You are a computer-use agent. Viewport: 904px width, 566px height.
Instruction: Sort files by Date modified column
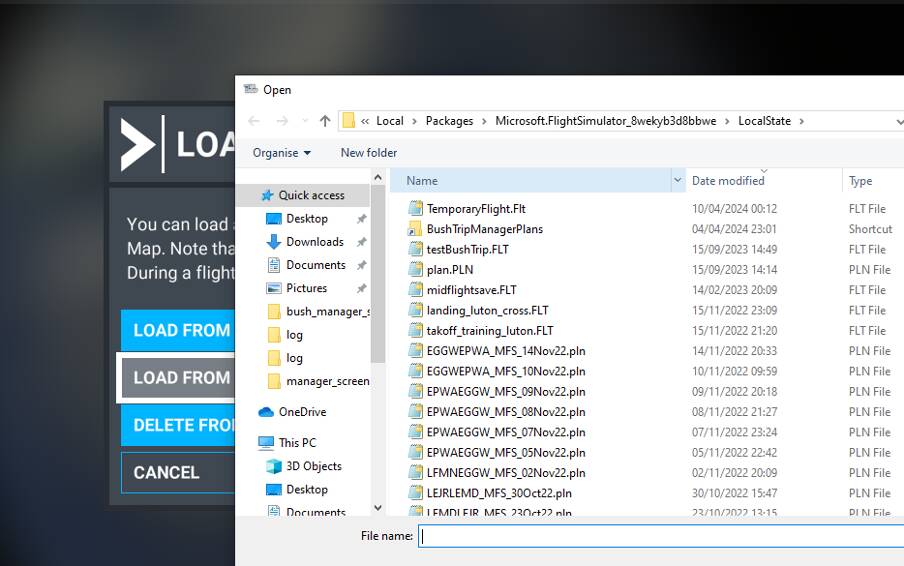point(728,181)
